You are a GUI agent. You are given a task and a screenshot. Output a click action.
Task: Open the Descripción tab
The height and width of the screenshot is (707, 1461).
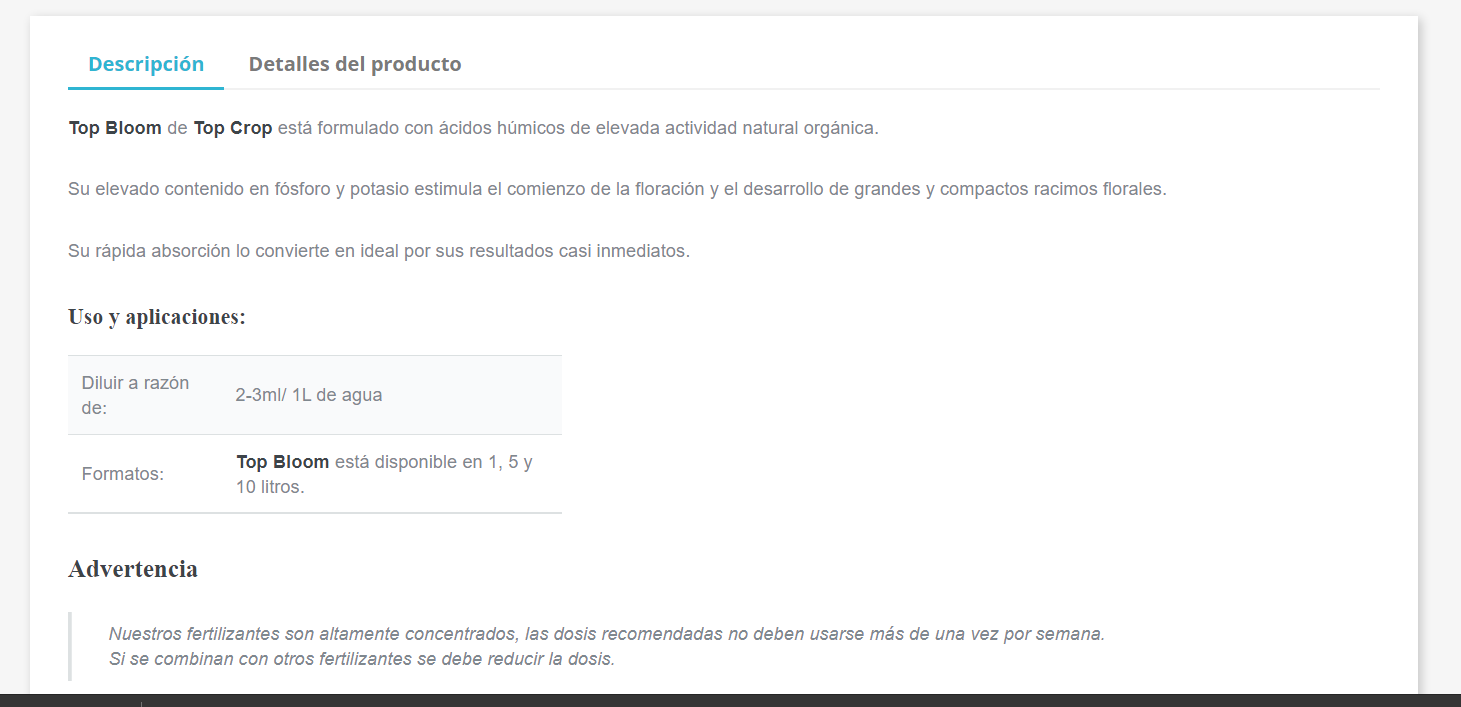pyautogui.click(x=146, y=64)
